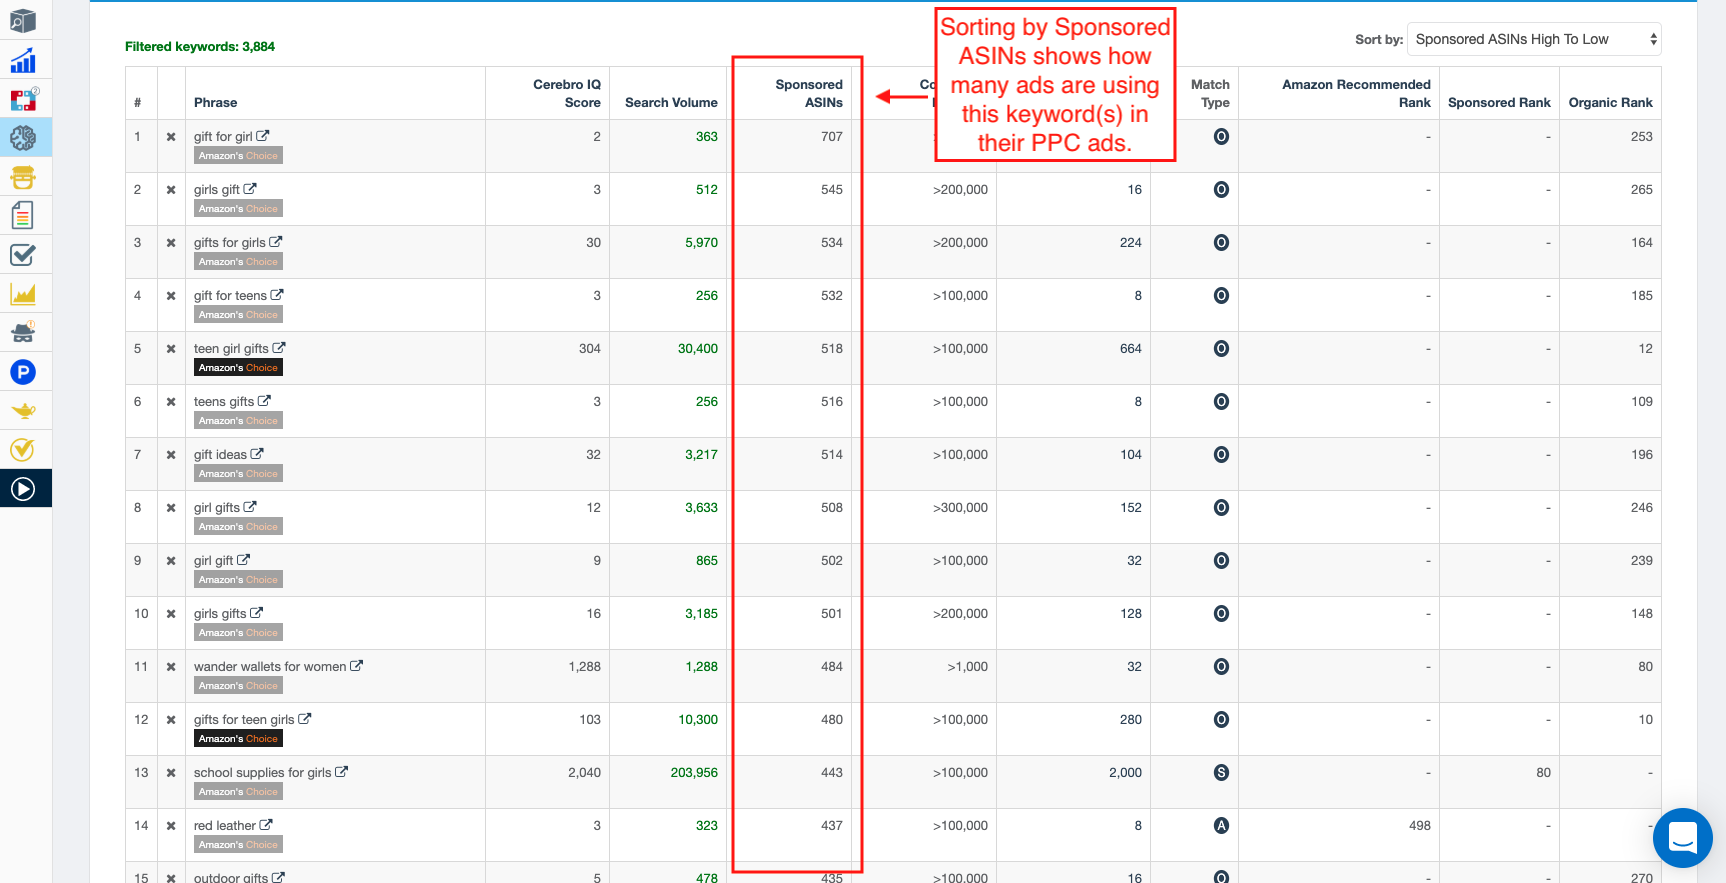Click match type 'S' badge for school supplies
Screen dimensions: 1726x883
(1221, 773)
